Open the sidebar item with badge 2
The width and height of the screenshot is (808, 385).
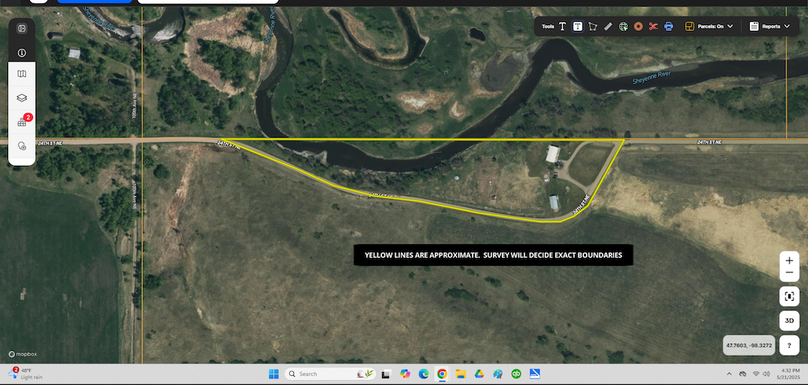tap(23, 122)
